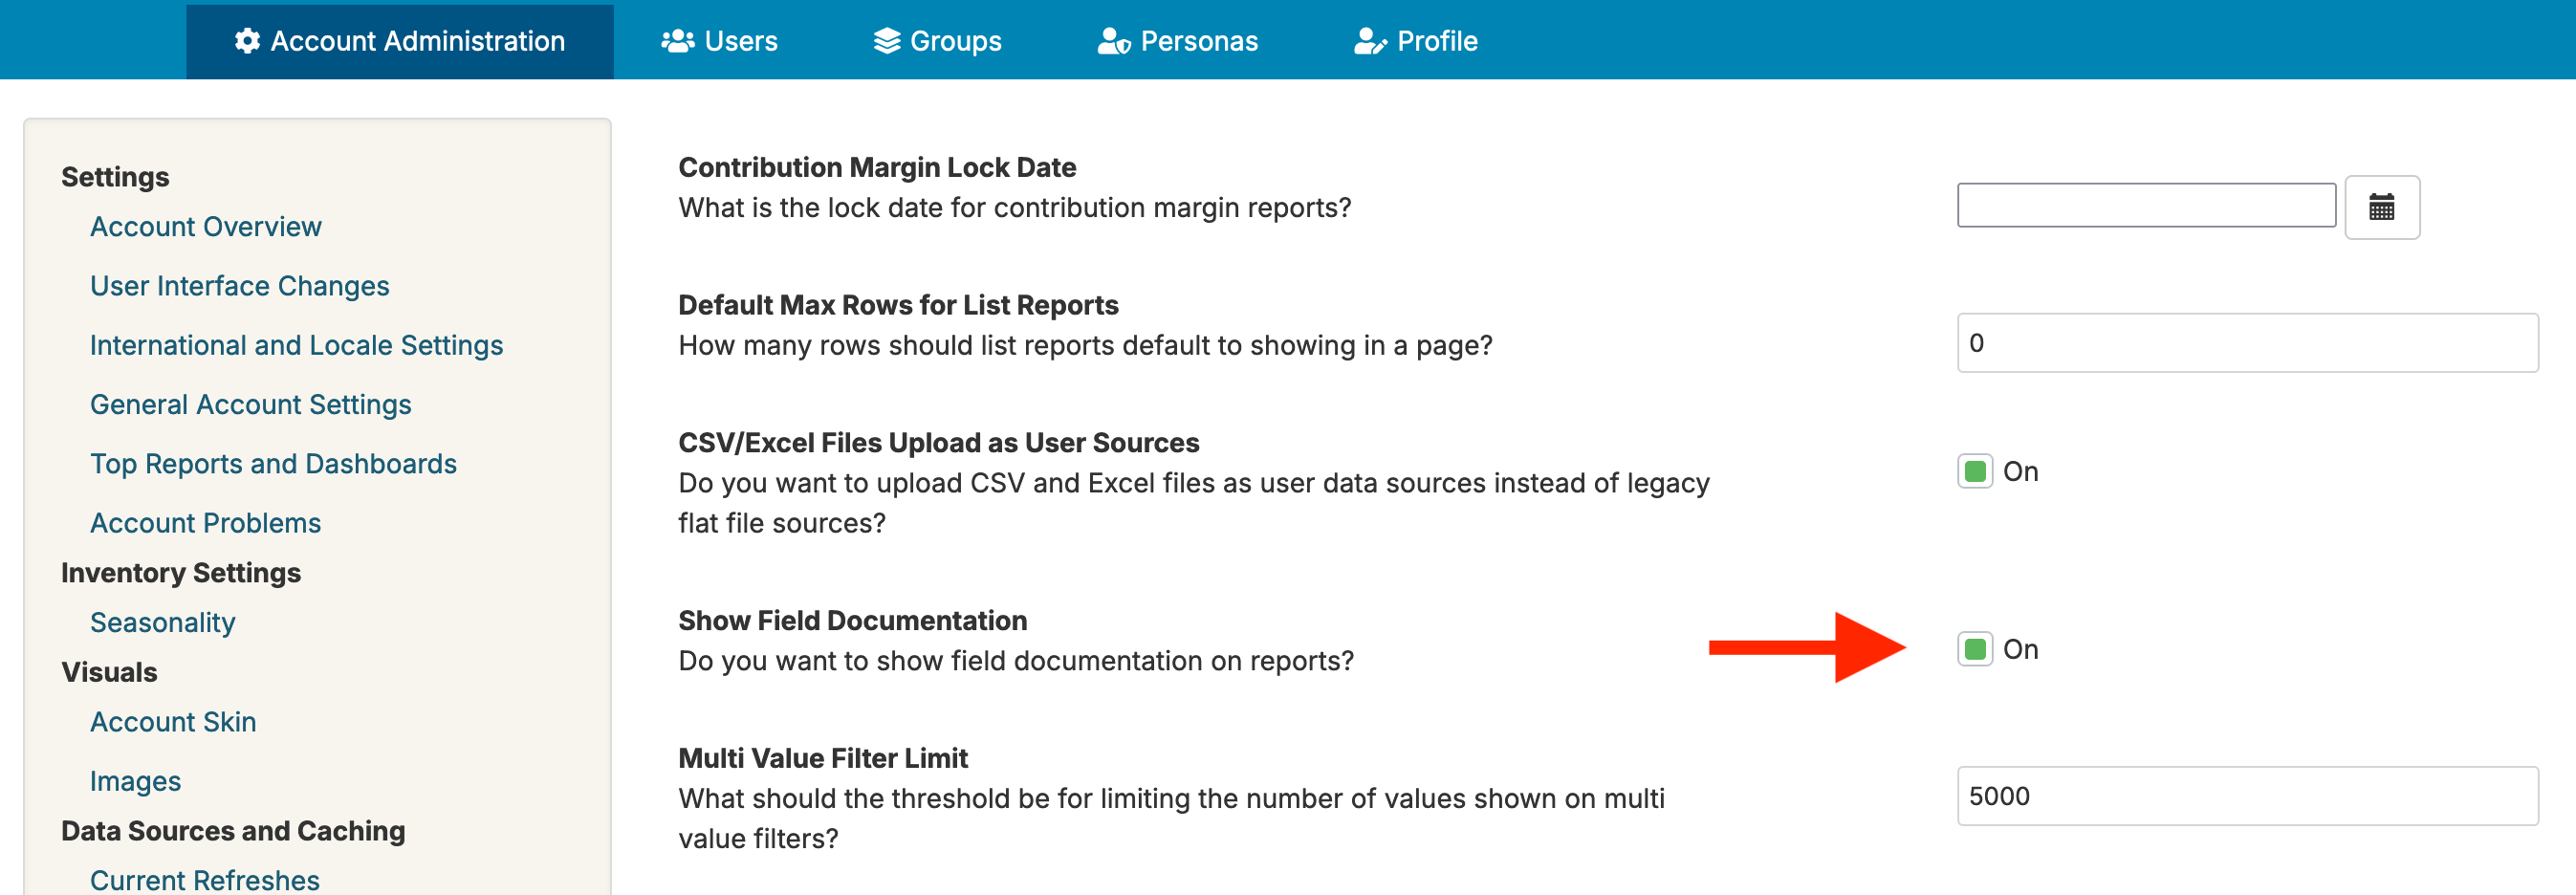This screenshot has height=895, width=2576.
Task: Disable Show Field Documentation toggle
Action: tap(1974, 649)
